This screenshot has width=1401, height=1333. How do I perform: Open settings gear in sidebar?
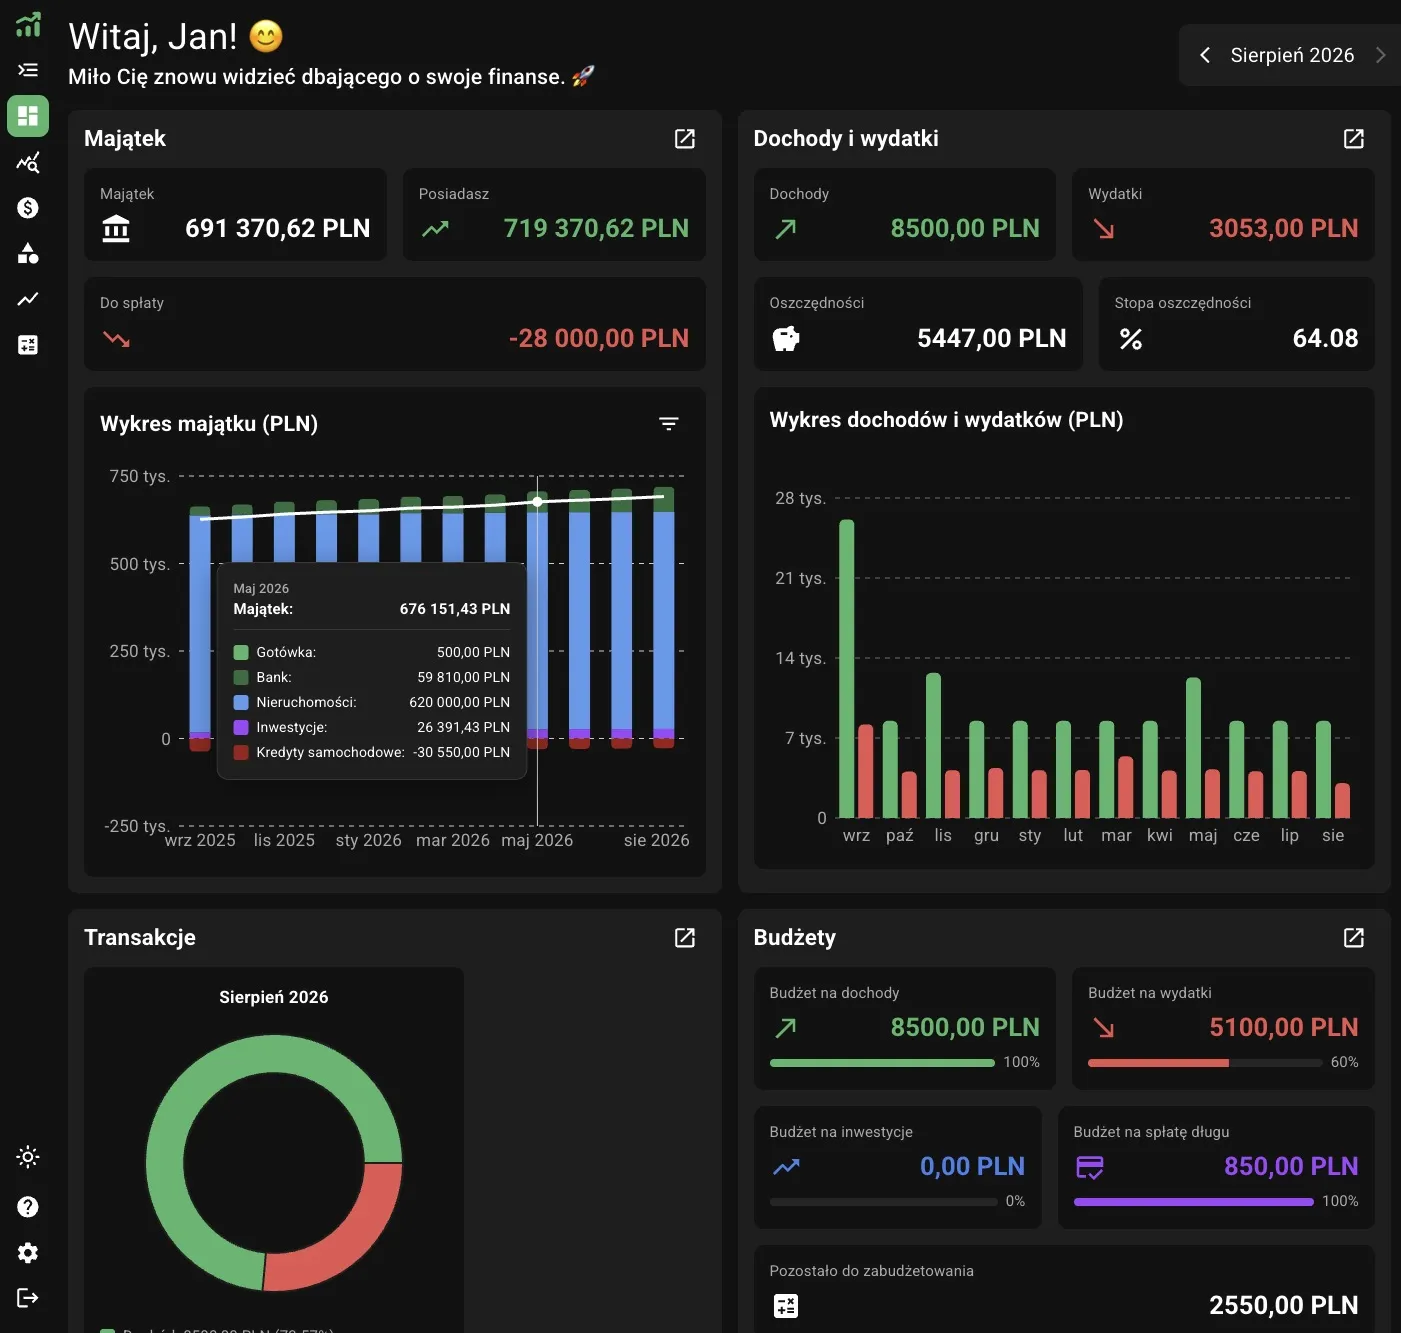[28, 1253]
